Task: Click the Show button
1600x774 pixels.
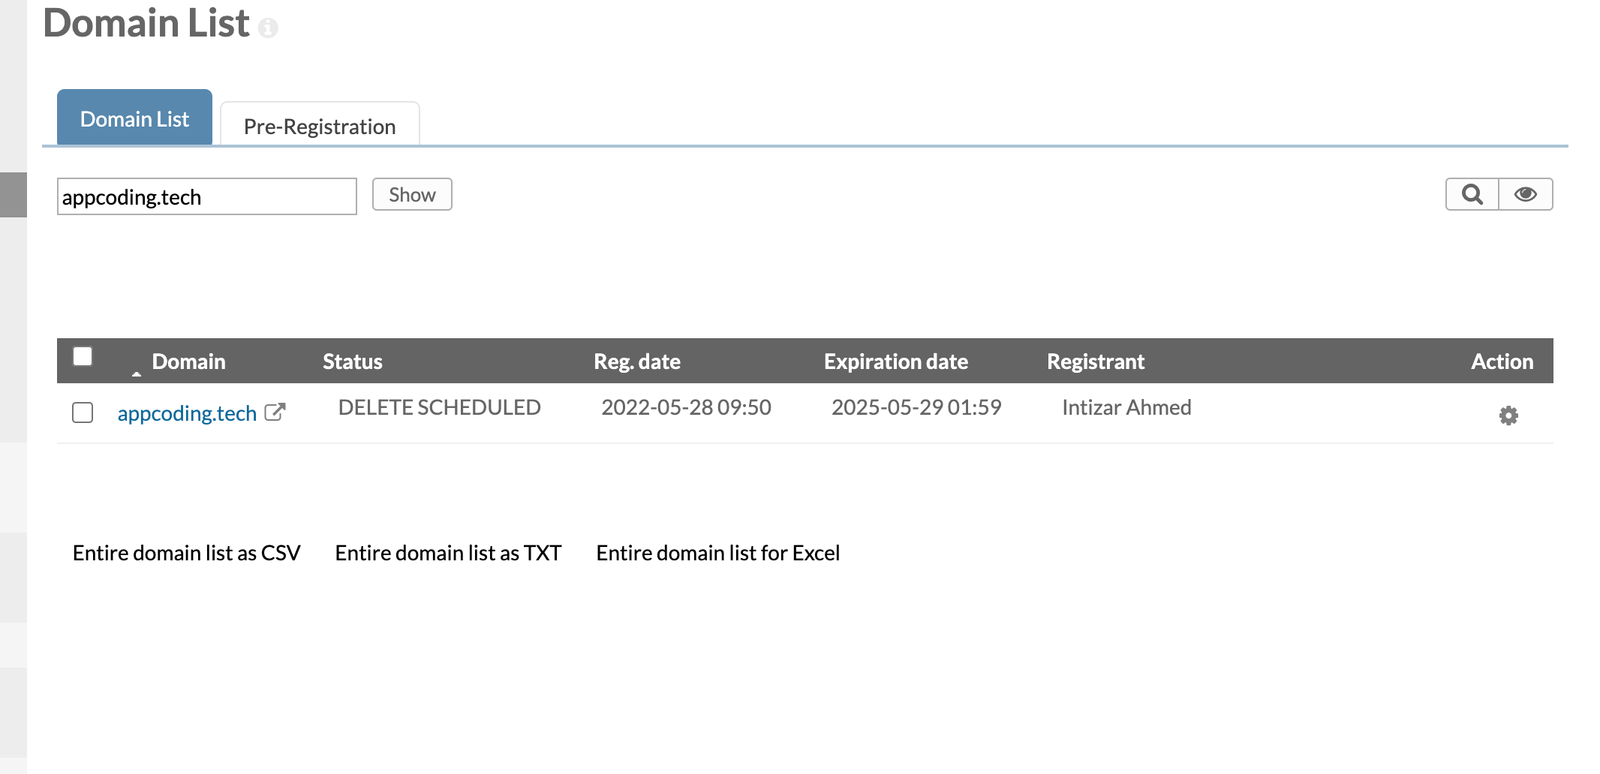Action: (x=412, y=194)
